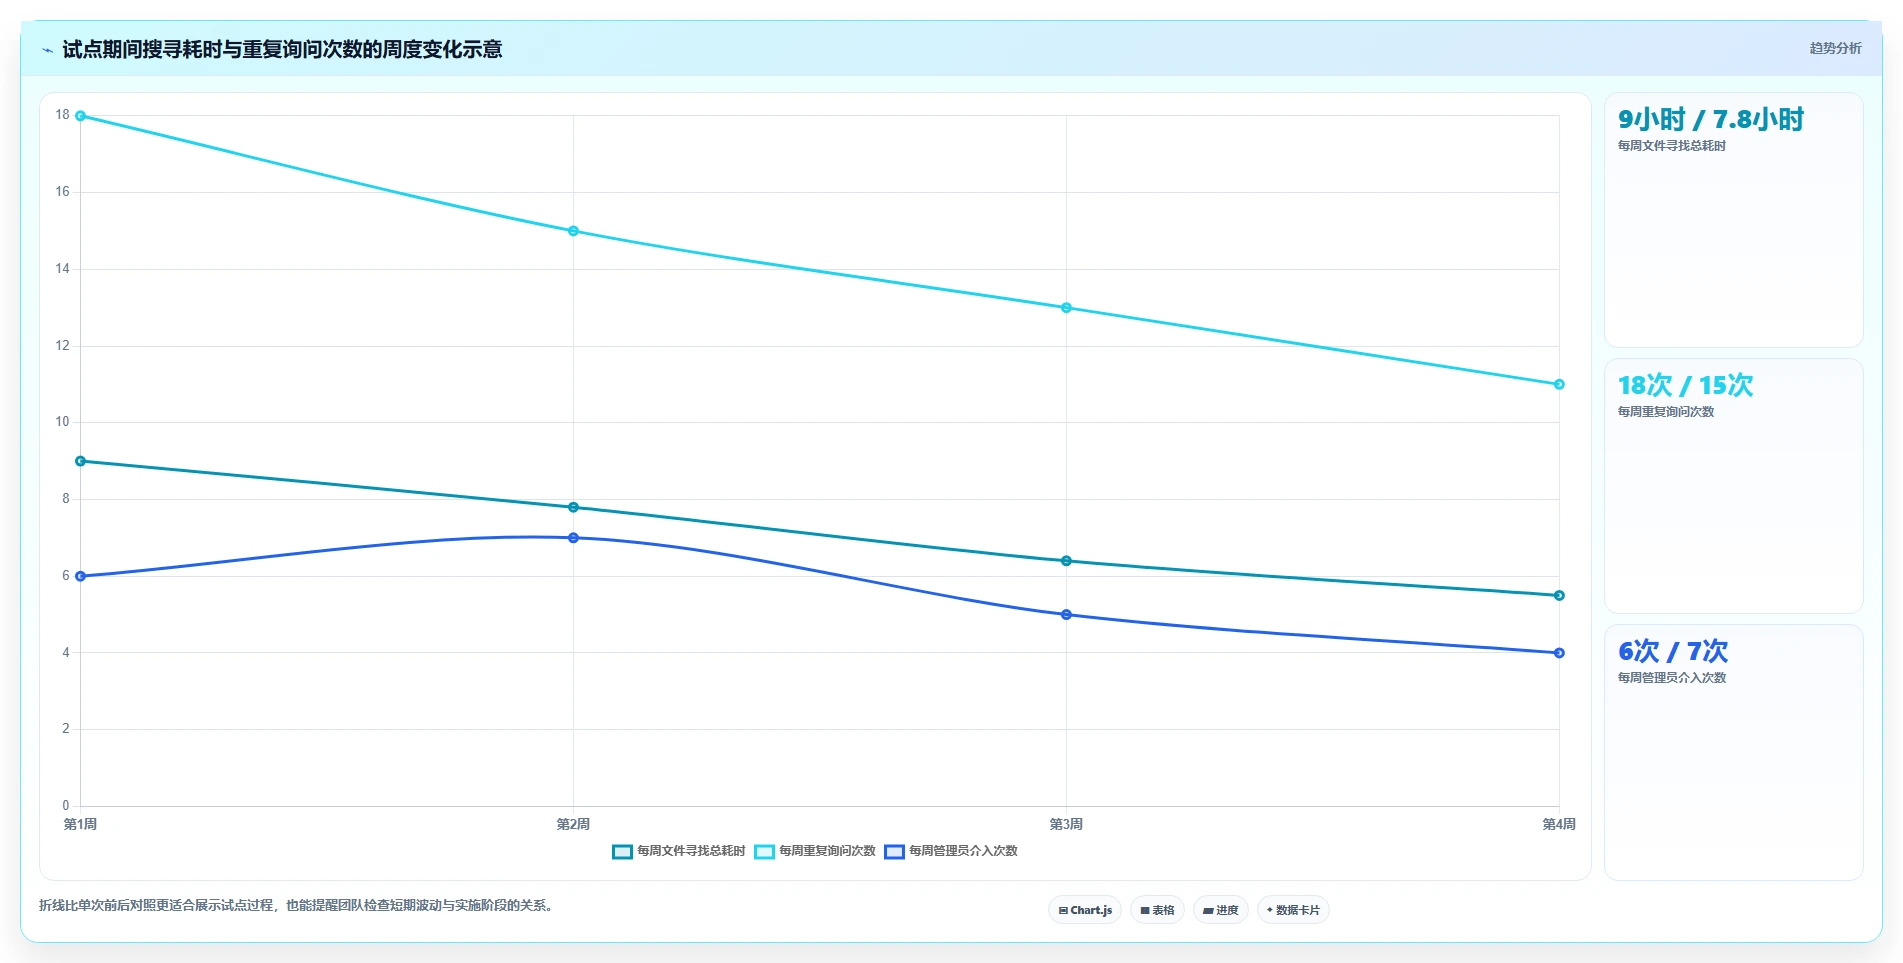The image size is (1903, 963).
Task: Click the 第2周 x-axis label
Action: pos(573,824)
